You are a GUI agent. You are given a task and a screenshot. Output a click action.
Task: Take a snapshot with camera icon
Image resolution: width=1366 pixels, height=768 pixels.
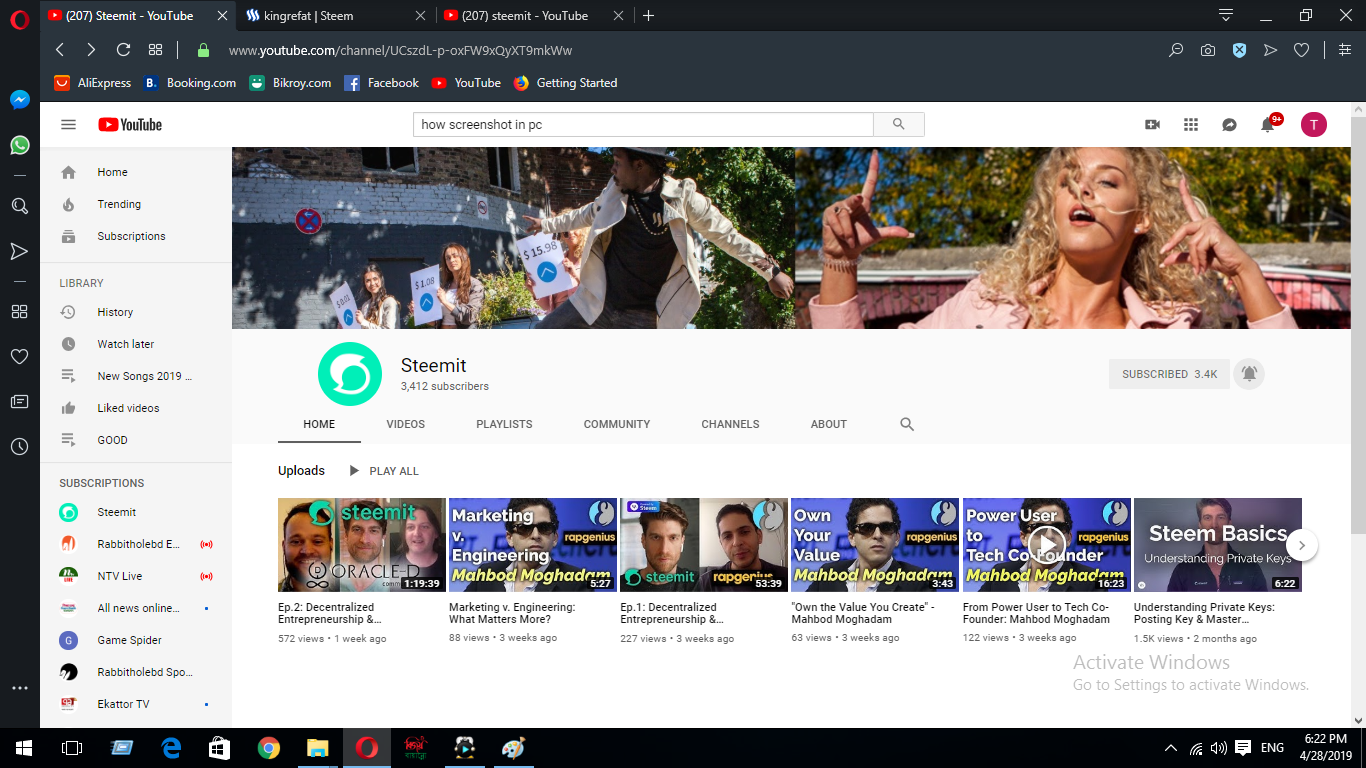[x=1208, y=50]
